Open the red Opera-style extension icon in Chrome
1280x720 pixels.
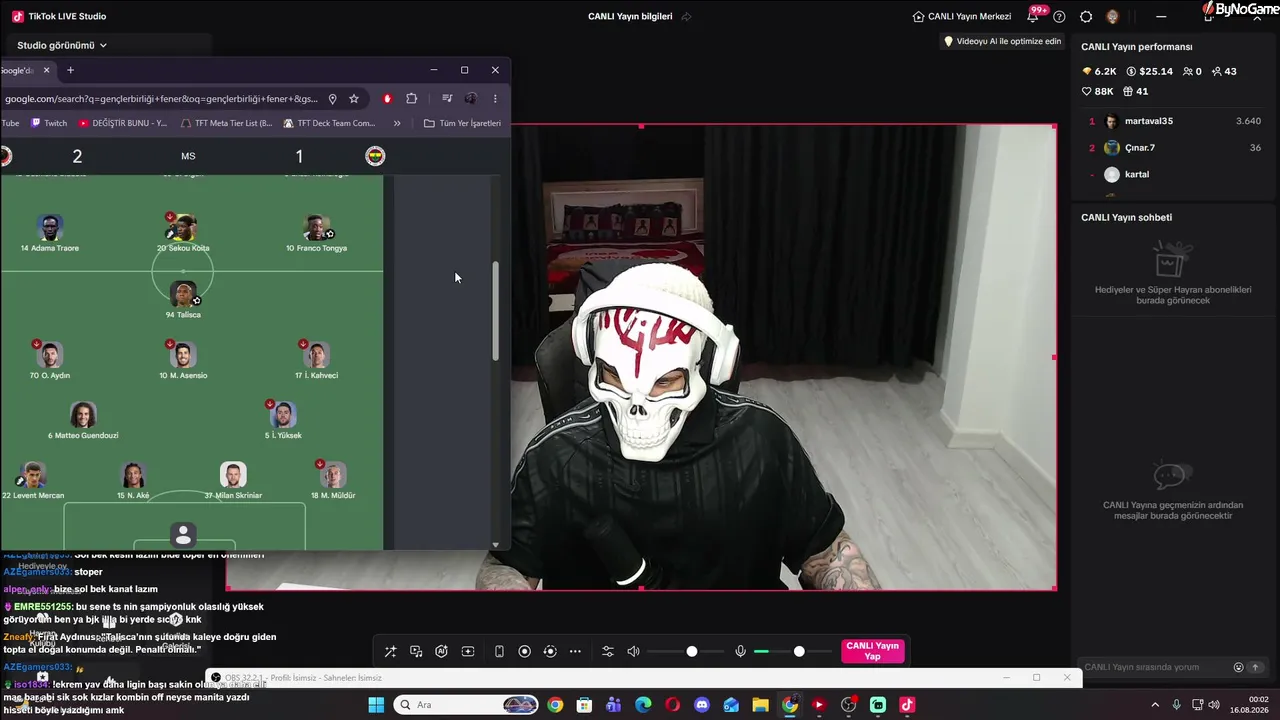tap(387, 99)
